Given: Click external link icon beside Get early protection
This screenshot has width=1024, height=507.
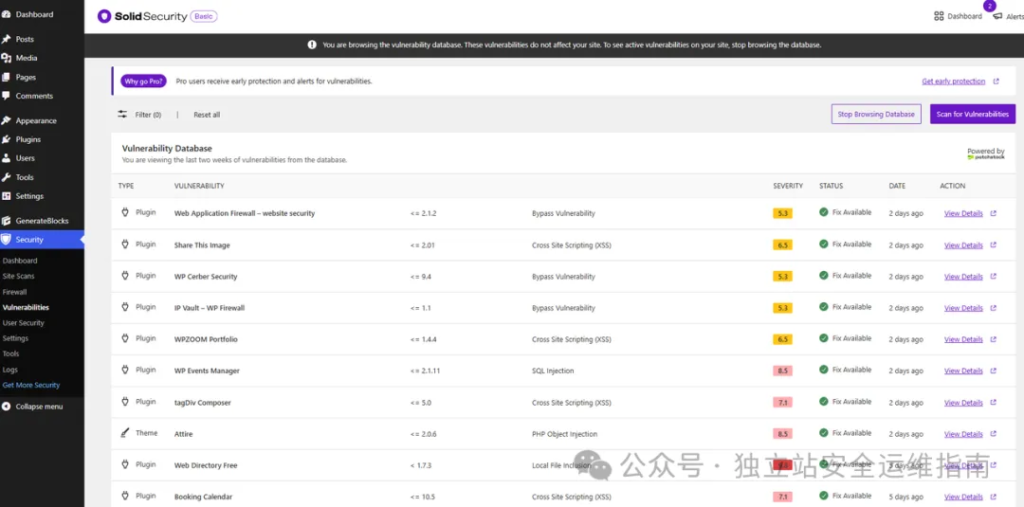Looking at the screenshot, I should [996, 82].
